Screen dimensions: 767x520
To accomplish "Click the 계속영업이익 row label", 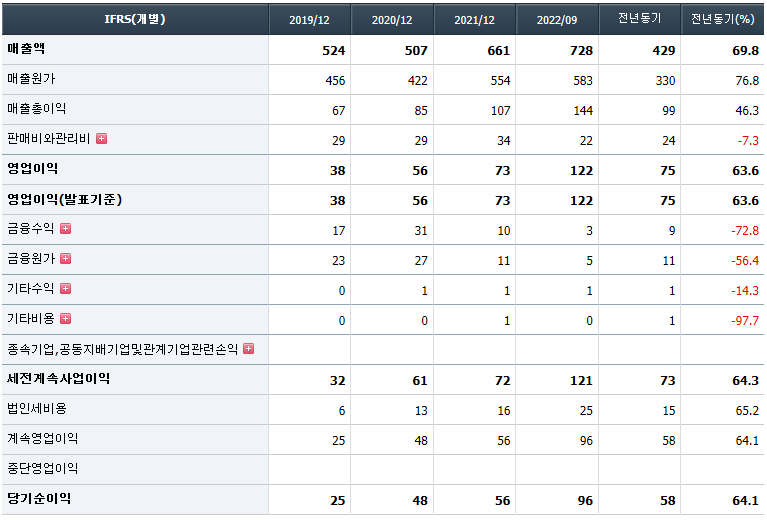I will pyautogui.click(x=43, y=438).
